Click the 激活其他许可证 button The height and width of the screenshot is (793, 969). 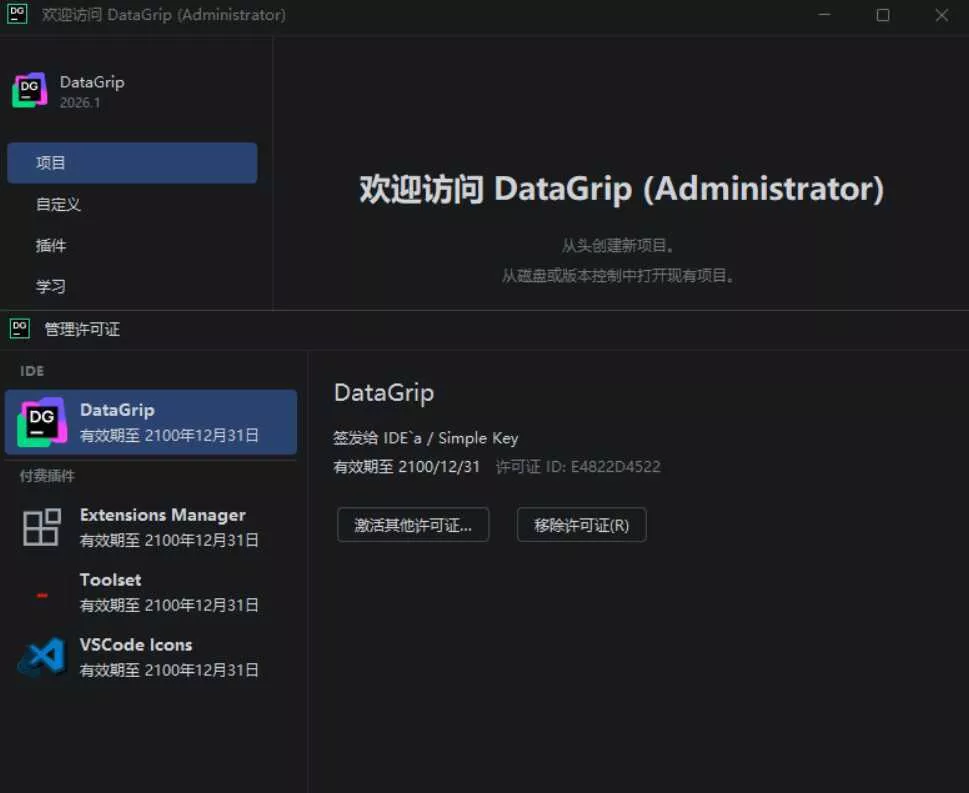(413, 524)
